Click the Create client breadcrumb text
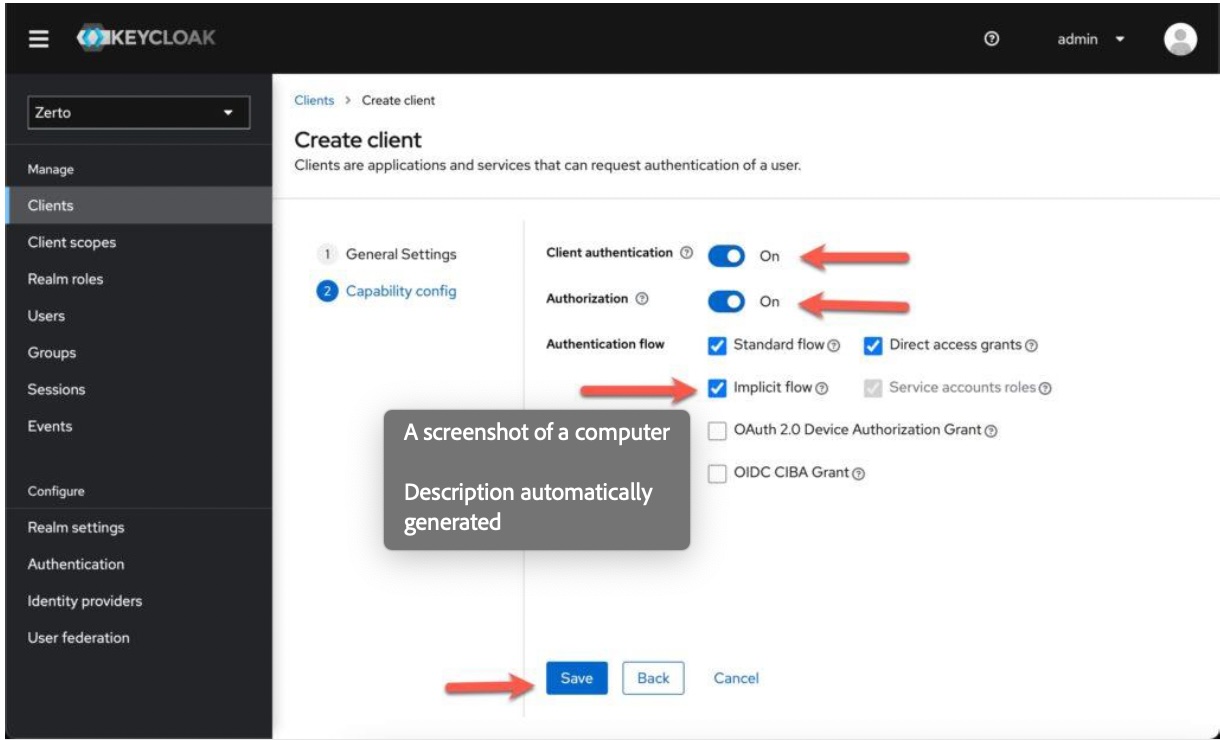Screen dimensions: 1220x740 click(398, 100)
